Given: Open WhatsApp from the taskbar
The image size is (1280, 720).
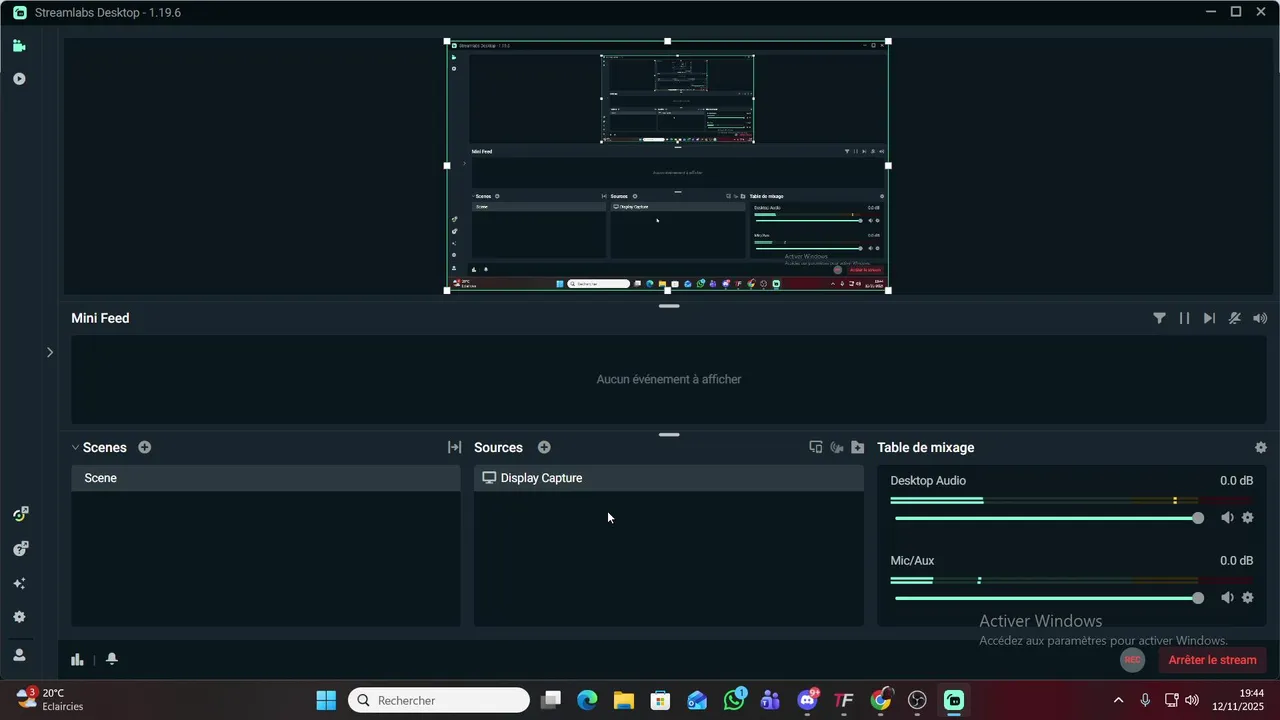Looking at the screenshot, I should [x=734, y=700].
